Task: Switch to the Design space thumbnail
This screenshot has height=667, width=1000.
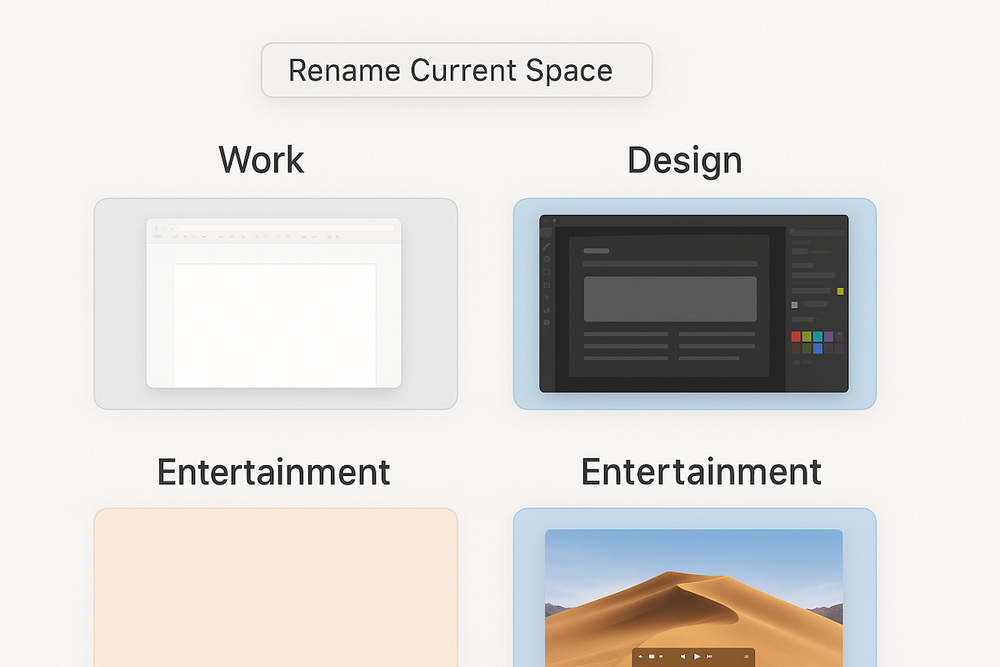Action: click(x=693, y=303)
